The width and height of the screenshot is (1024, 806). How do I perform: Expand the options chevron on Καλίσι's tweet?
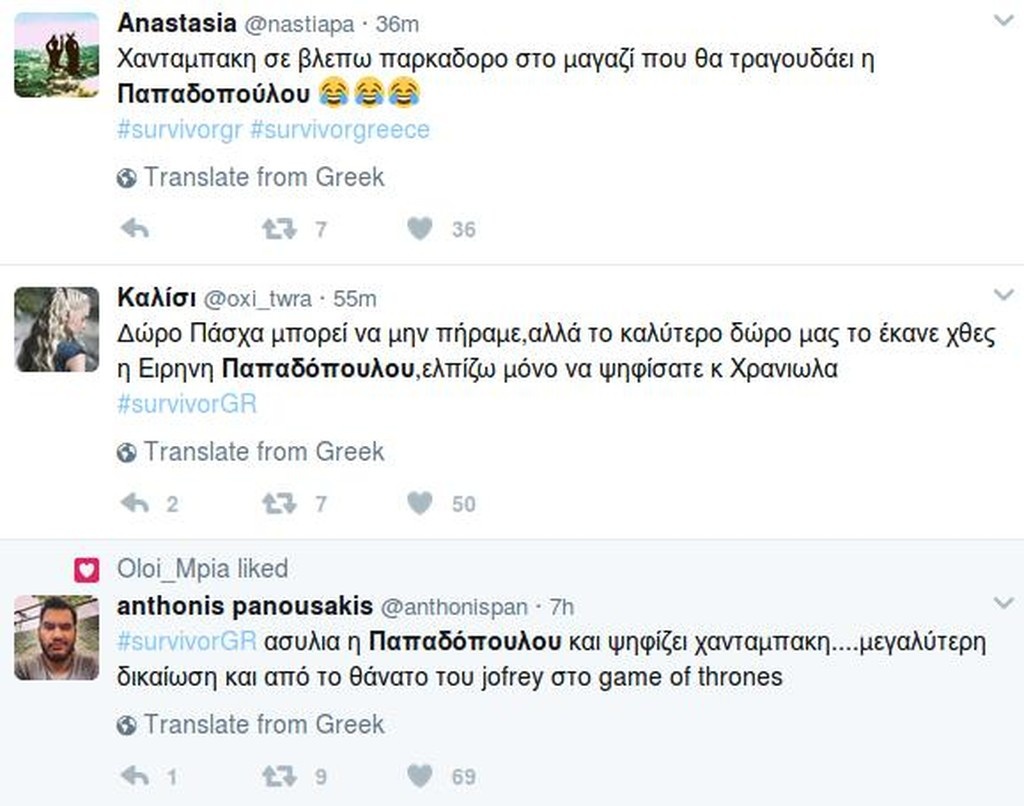[1003, 294]
